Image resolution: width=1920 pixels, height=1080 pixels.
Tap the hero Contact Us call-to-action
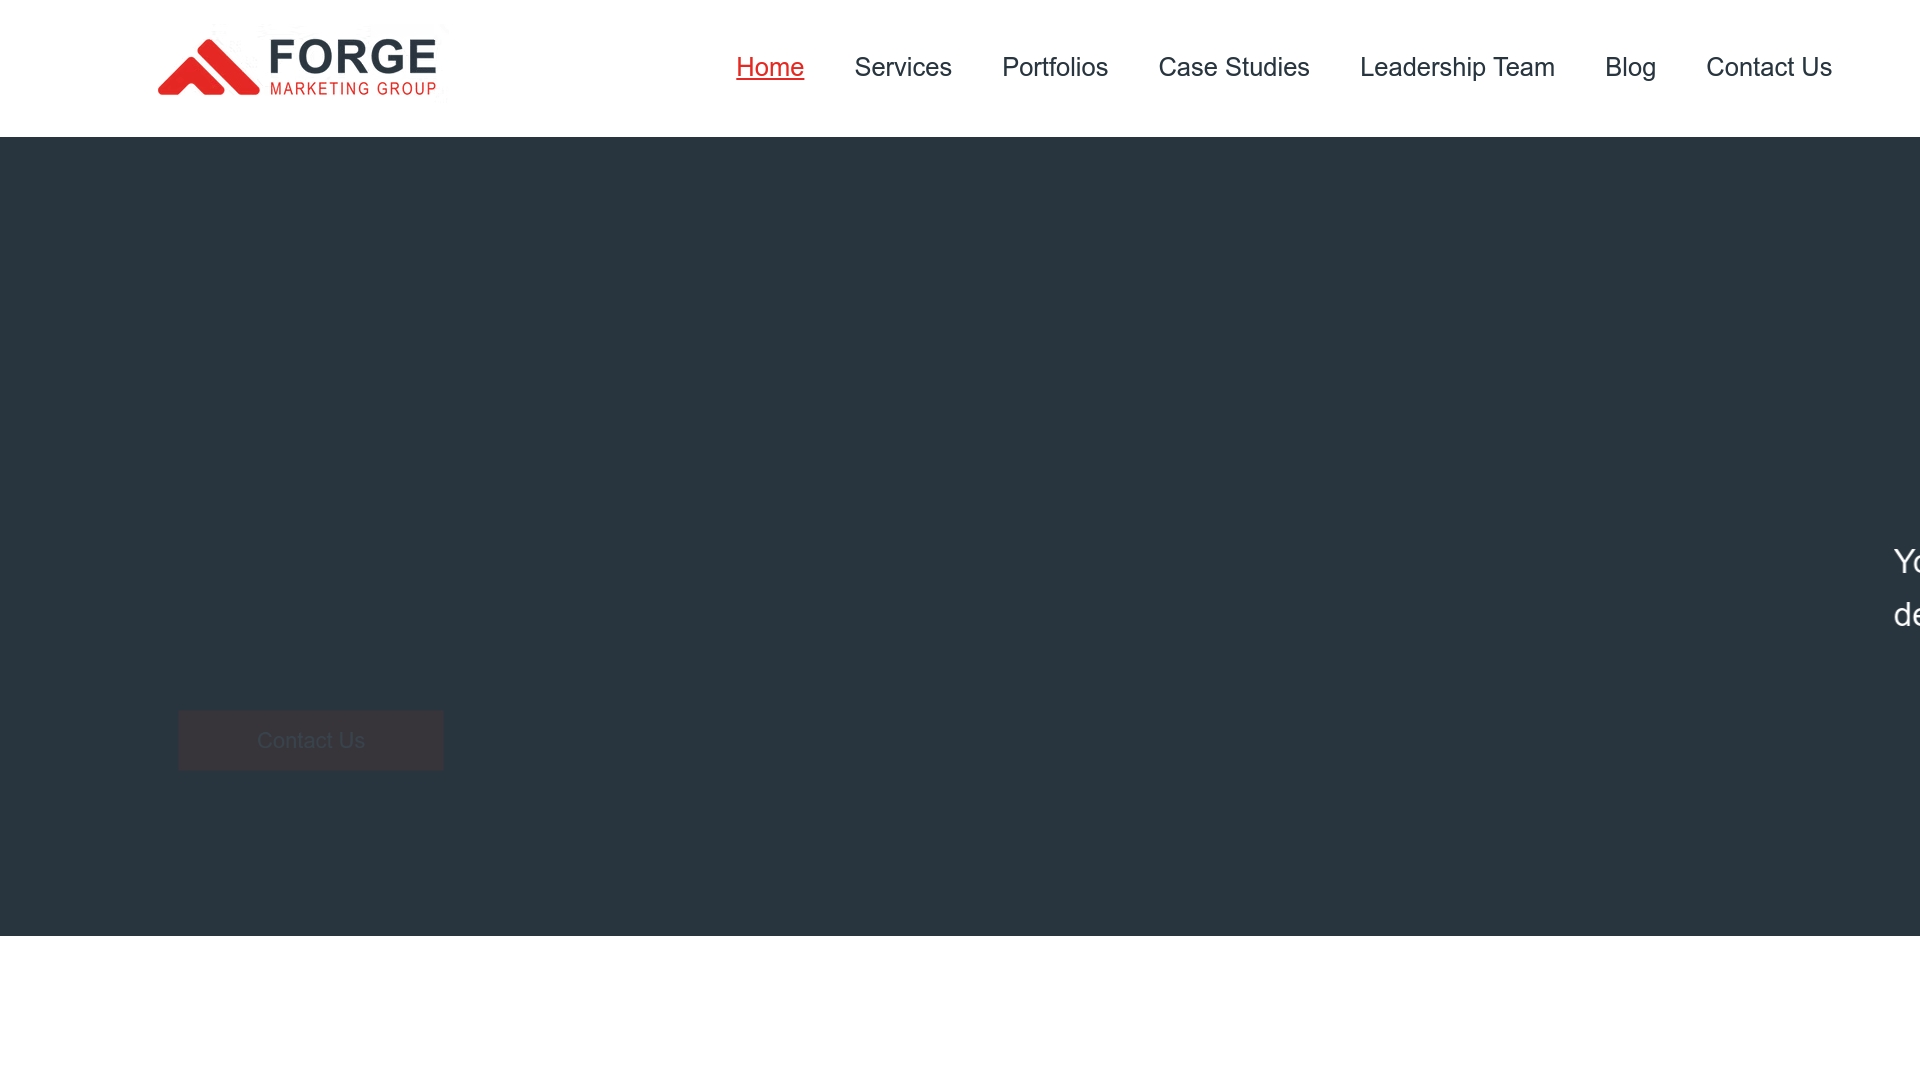click(x=310, y=740)
